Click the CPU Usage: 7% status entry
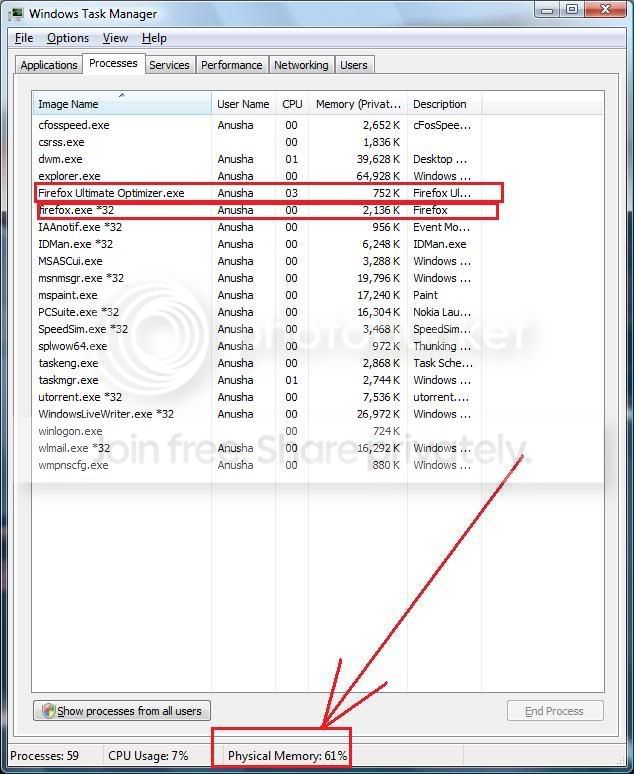The height and width of the screenshot is (774, 634). point(148,756)
